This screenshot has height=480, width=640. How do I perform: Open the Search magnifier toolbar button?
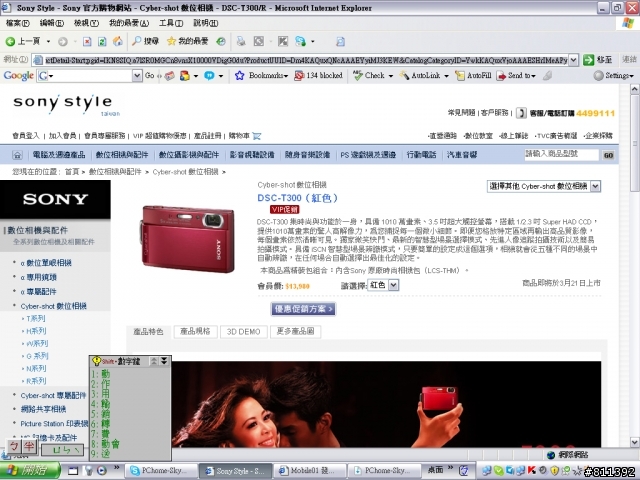(x=145, y=41)
